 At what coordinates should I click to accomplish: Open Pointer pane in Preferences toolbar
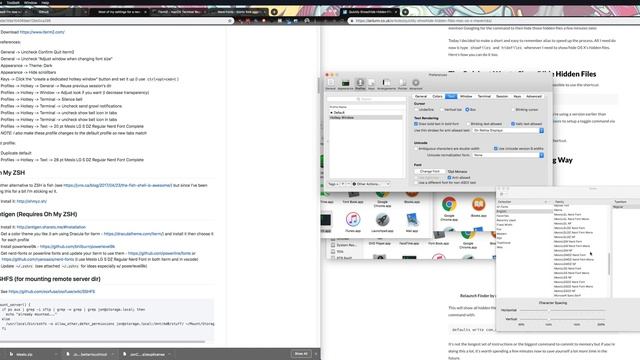pyautogui.click(x=402, y=84)
